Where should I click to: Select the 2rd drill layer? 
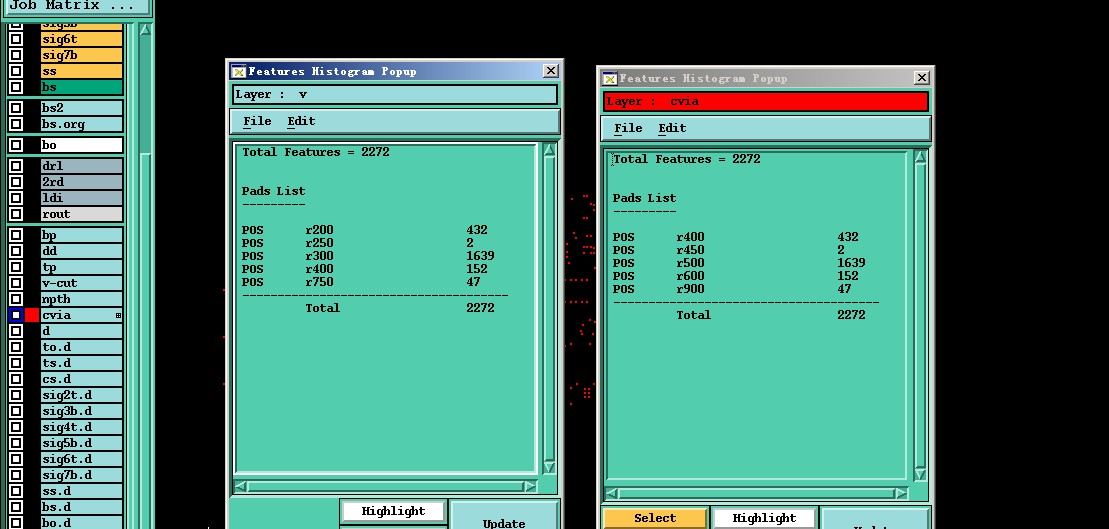[x=82, y=182]
